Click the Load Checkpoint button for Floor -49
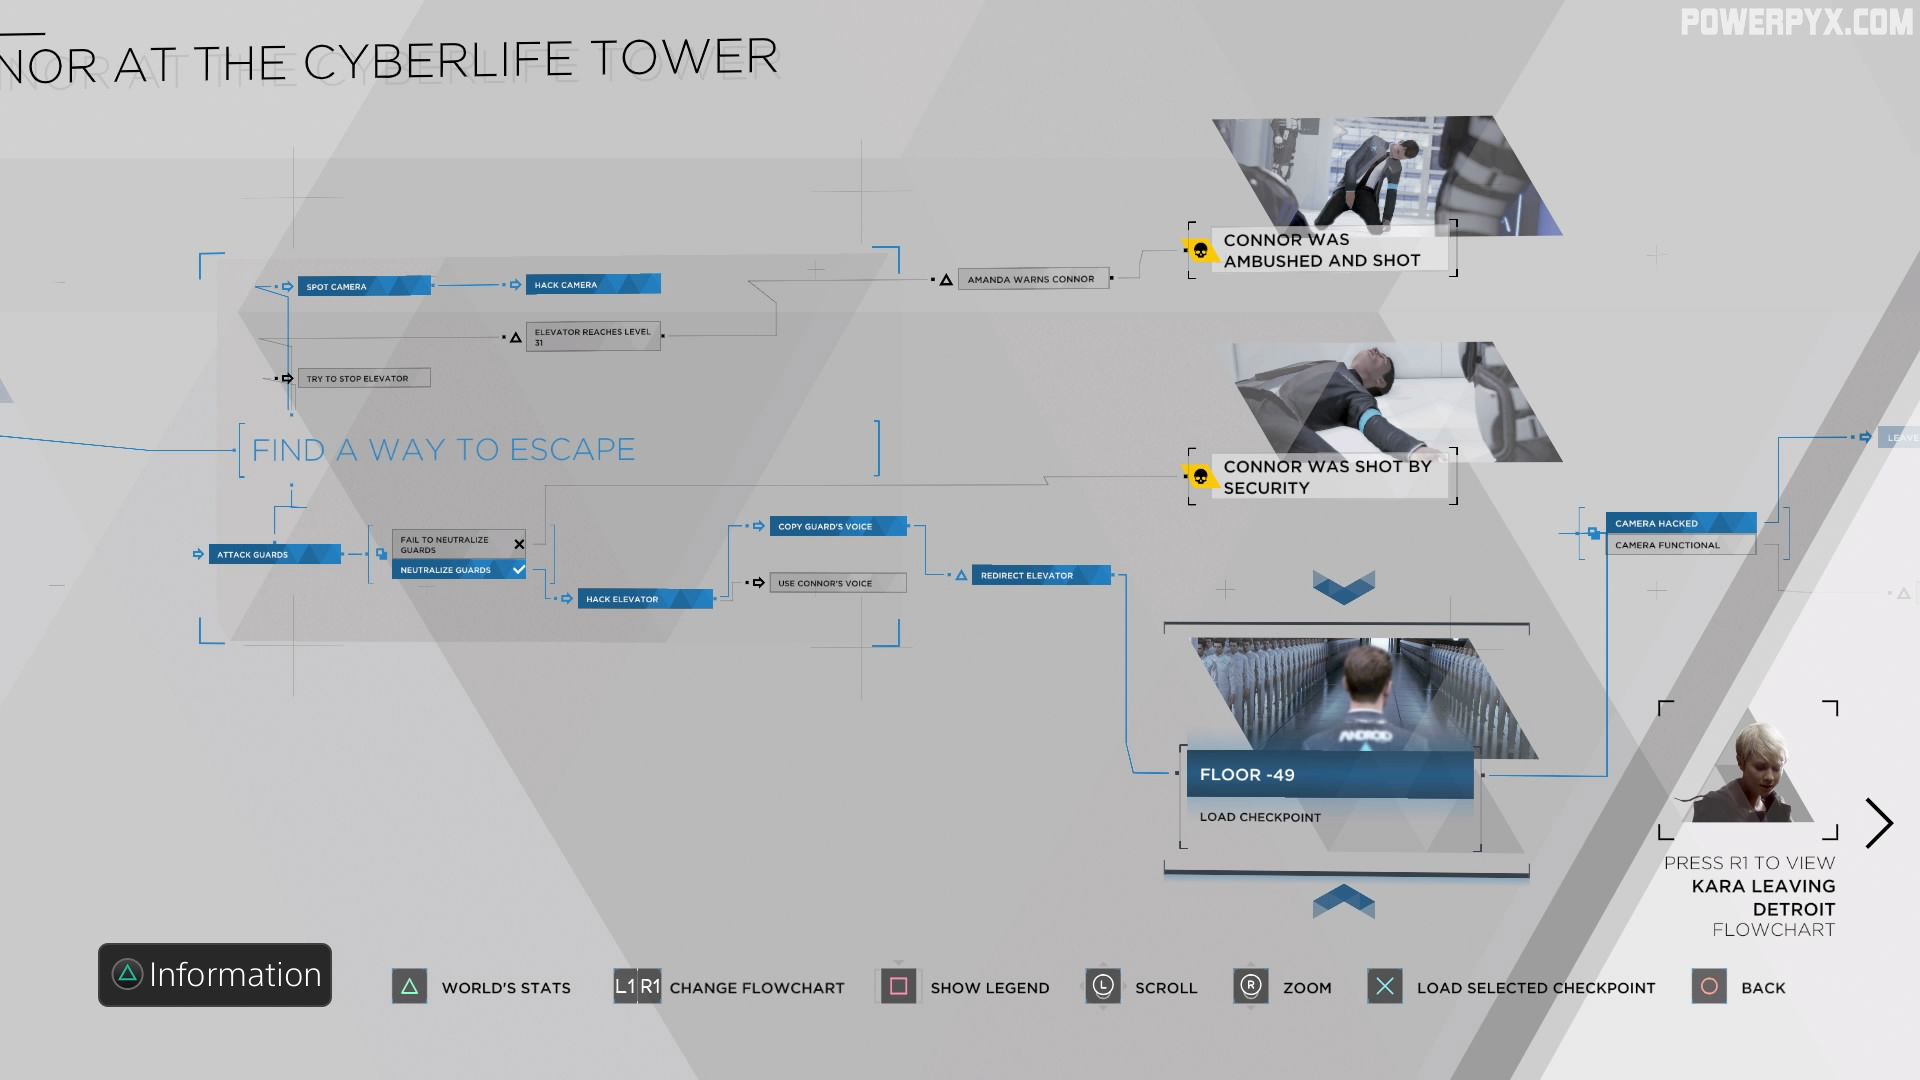The width and height of the screenshot is (1920, 1080). 1259,815
